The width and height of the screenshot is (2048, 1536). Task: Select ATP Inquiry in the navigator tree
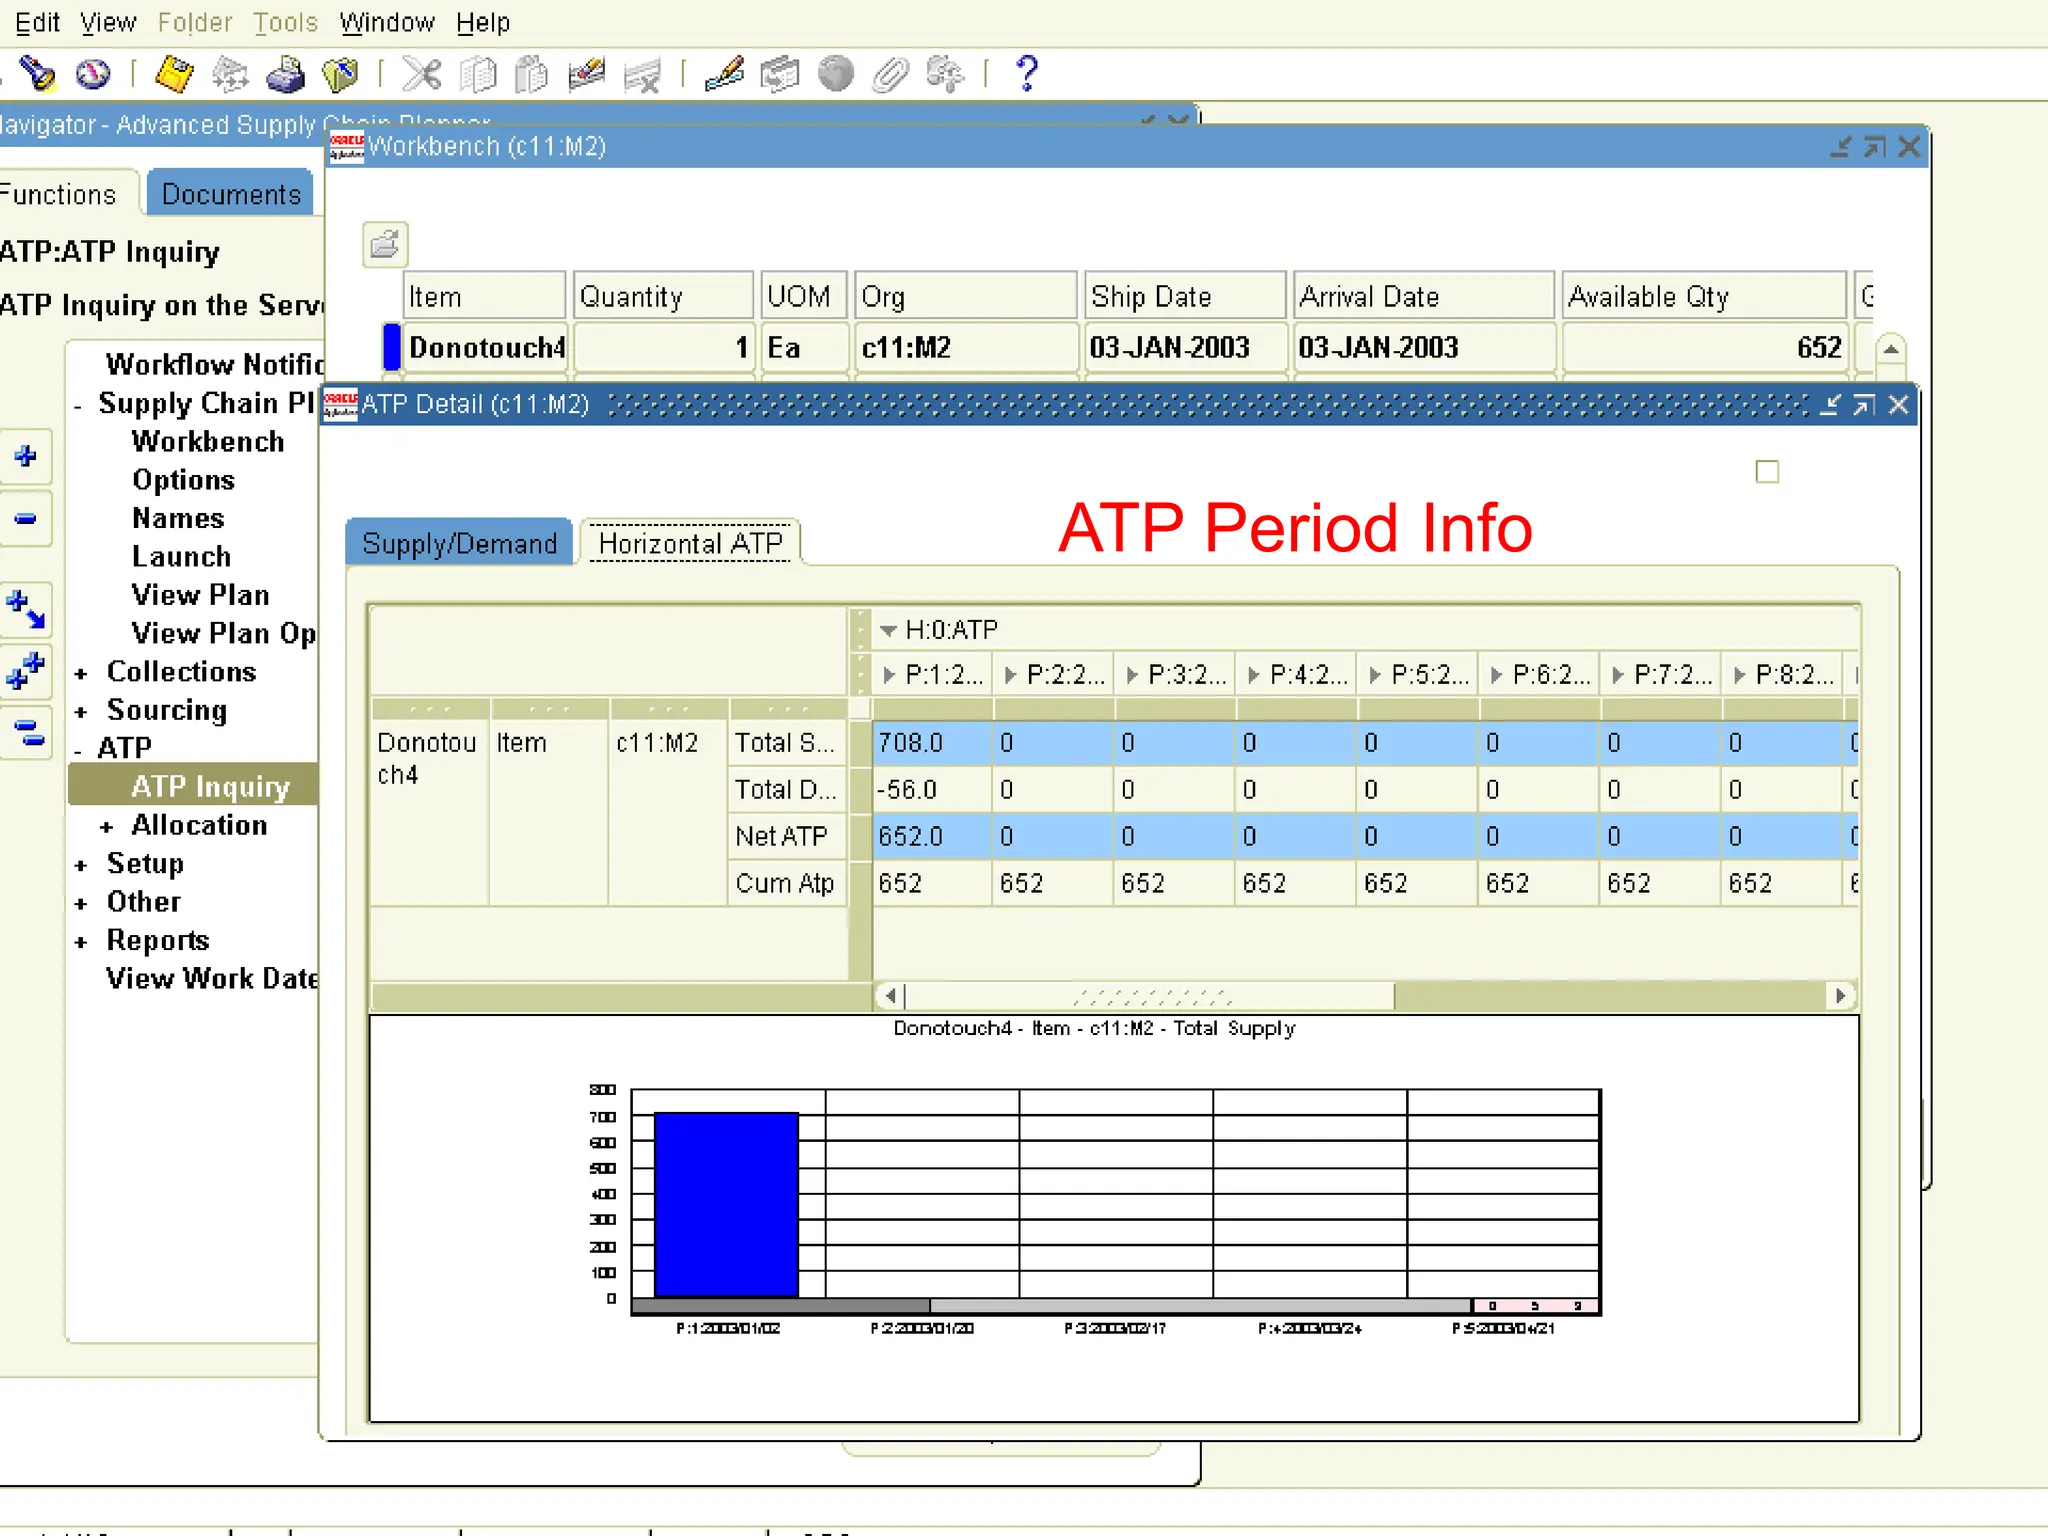[x=210, y=787]
